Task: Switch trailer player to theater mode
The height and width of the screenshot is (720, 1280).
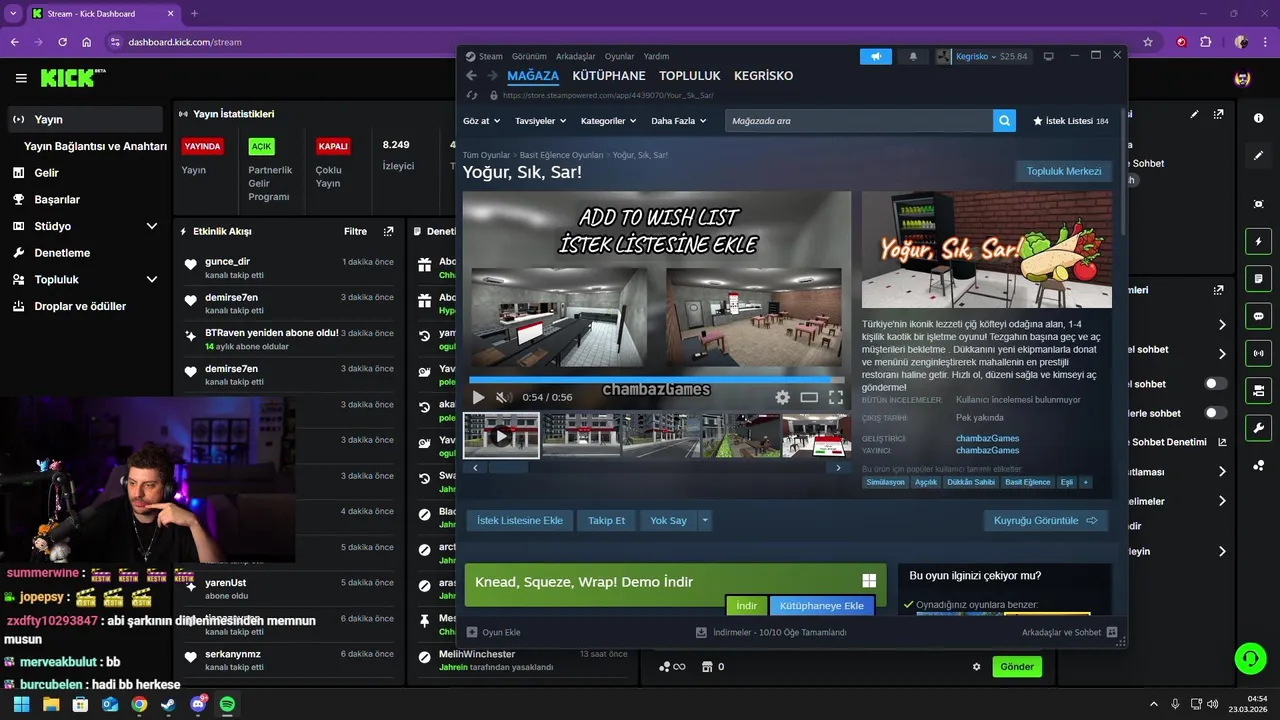Action: coord(809,397)
